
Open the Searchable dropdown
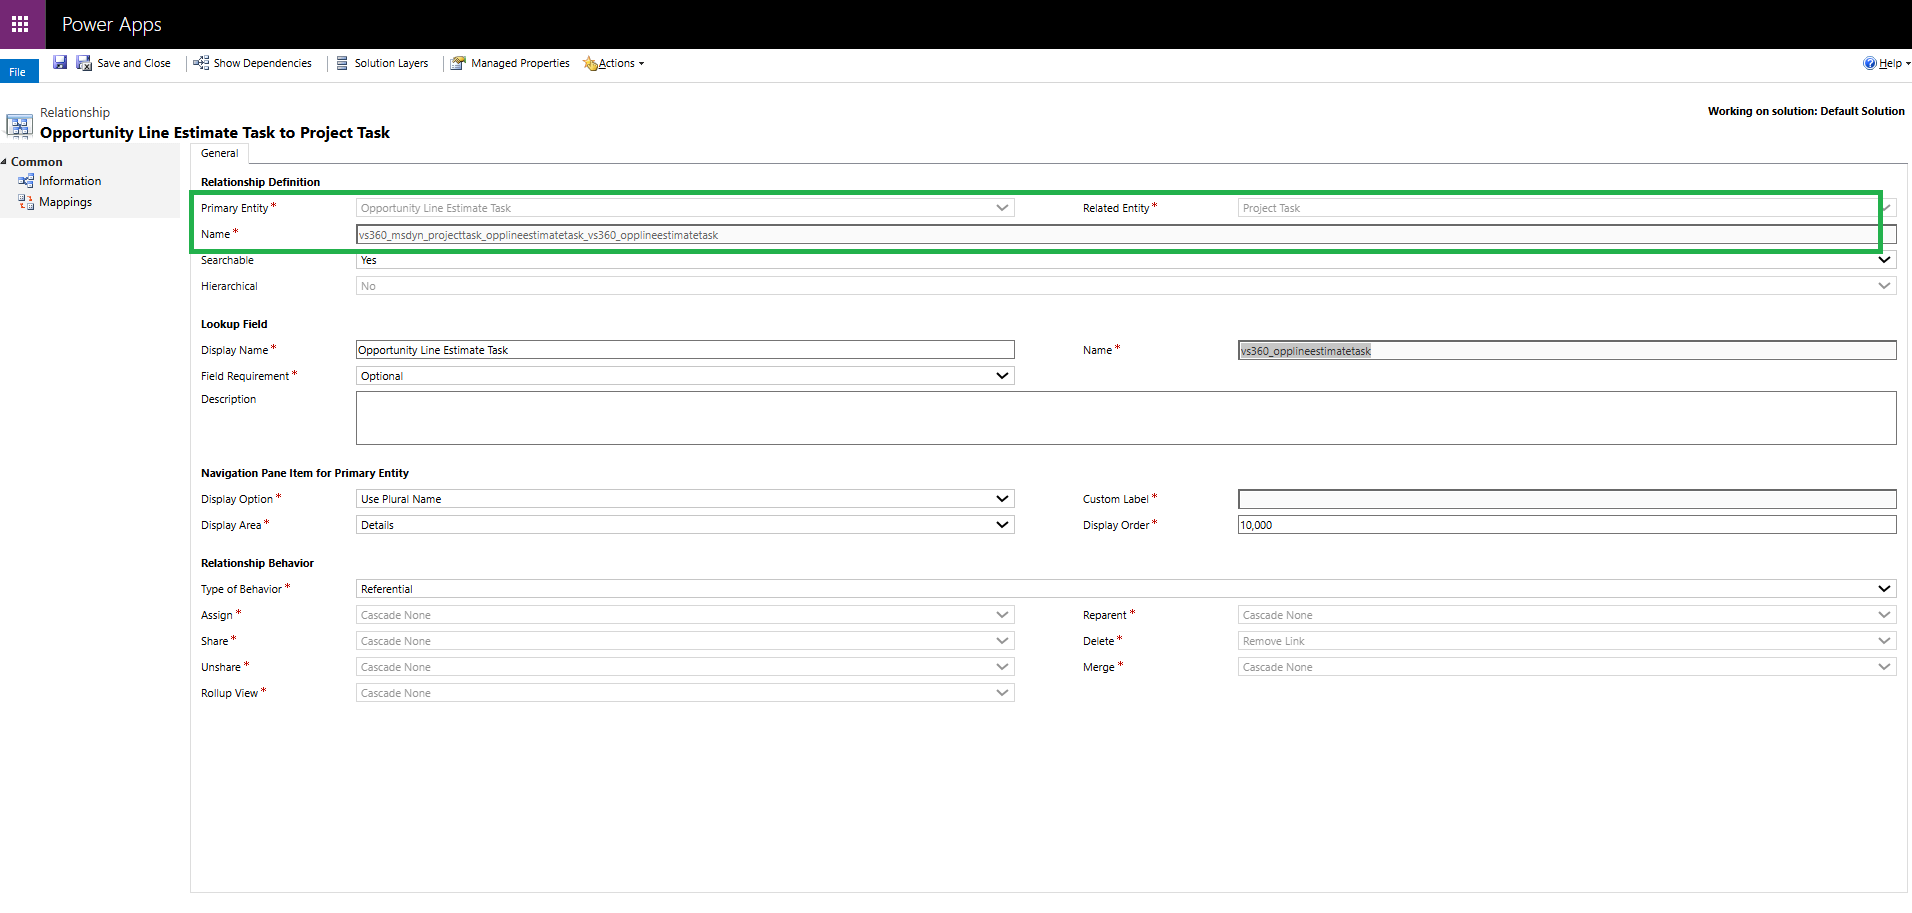(x=1126, y=260)
